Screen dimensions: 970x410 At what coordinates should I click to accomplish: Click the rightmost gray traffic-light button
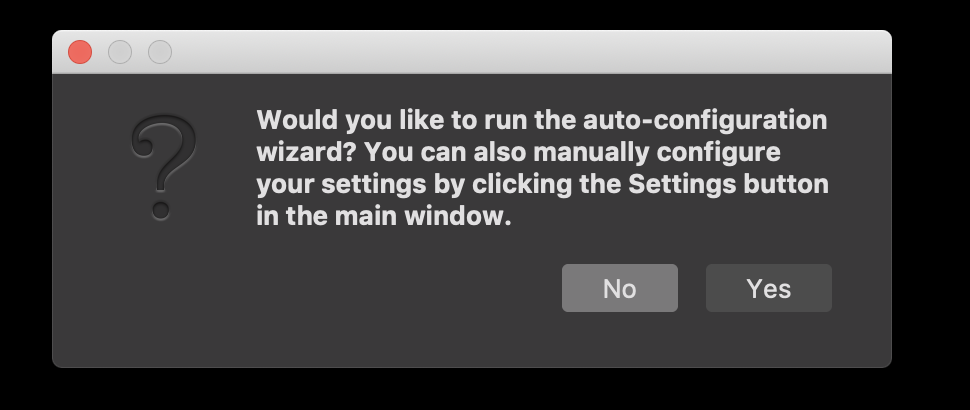[160, 52]
